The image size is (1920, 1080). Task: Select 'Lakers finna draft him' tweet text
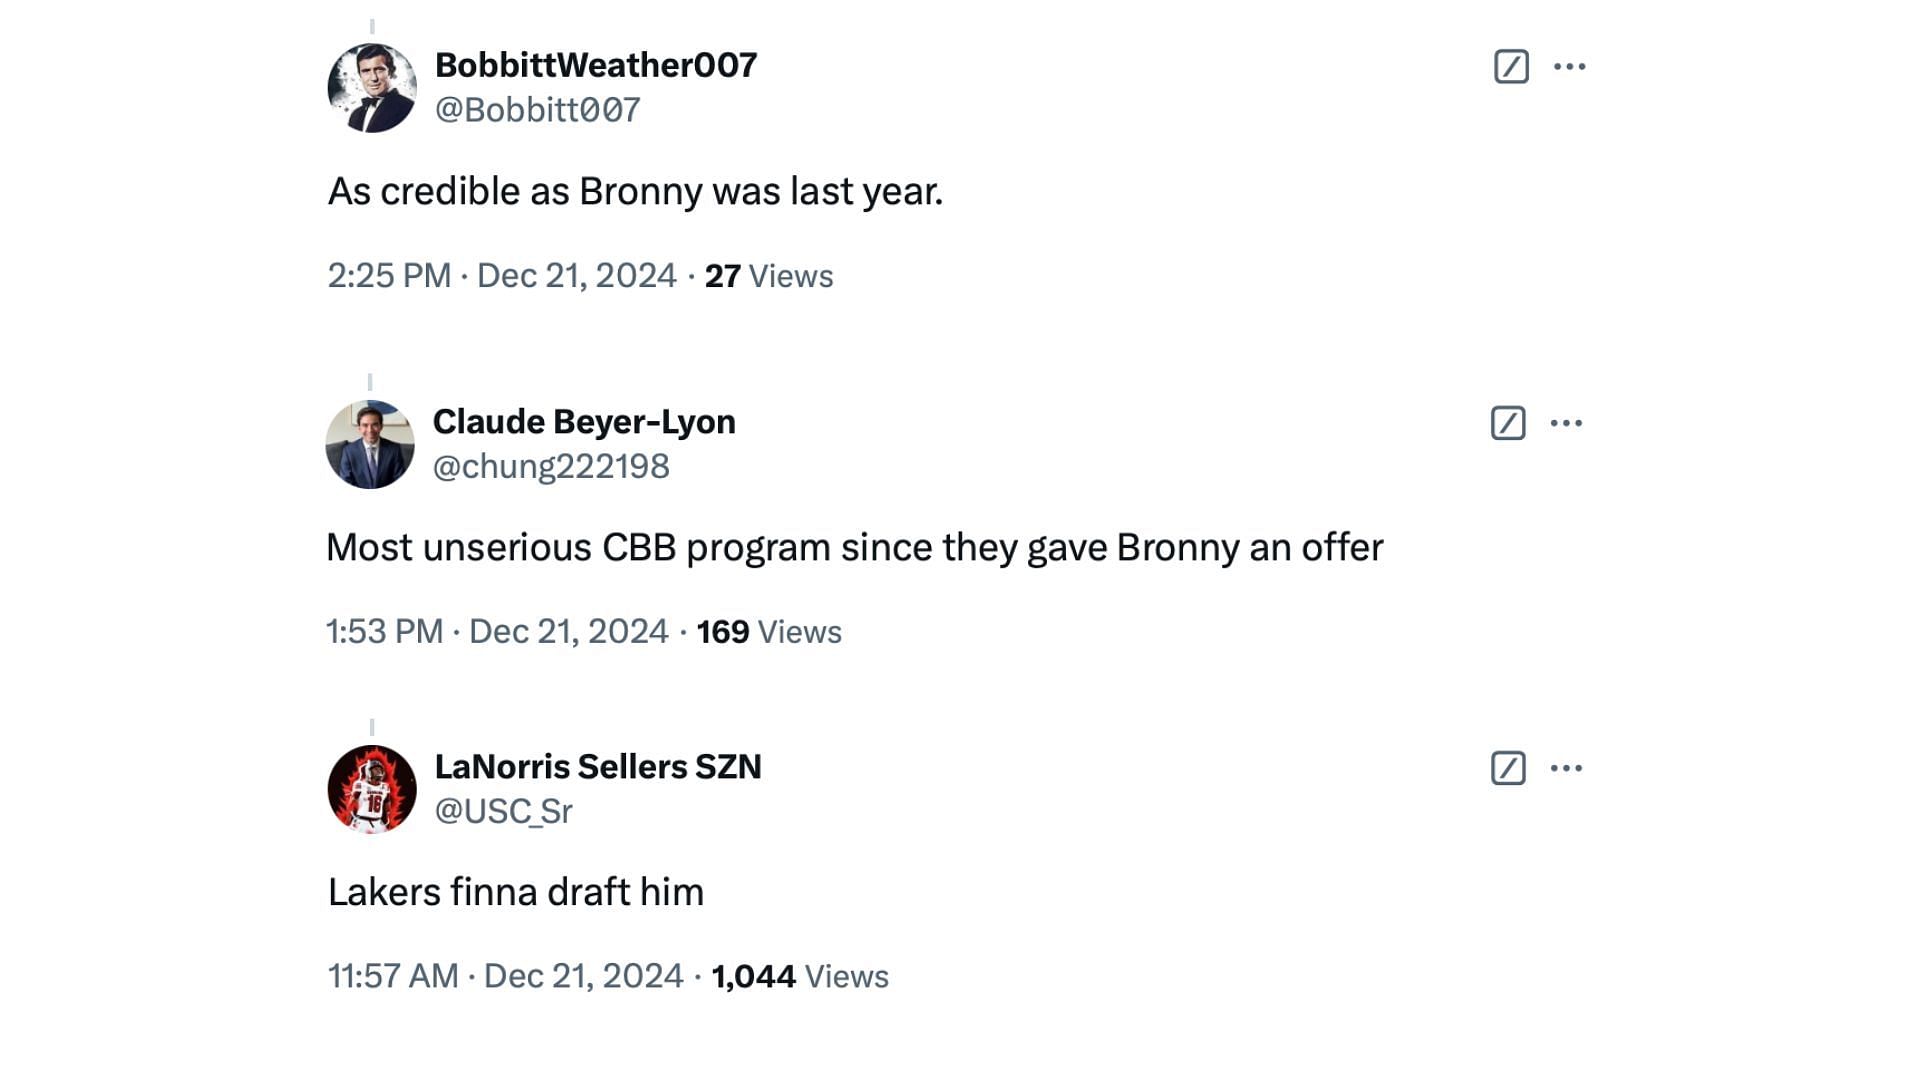pos(516,892)
